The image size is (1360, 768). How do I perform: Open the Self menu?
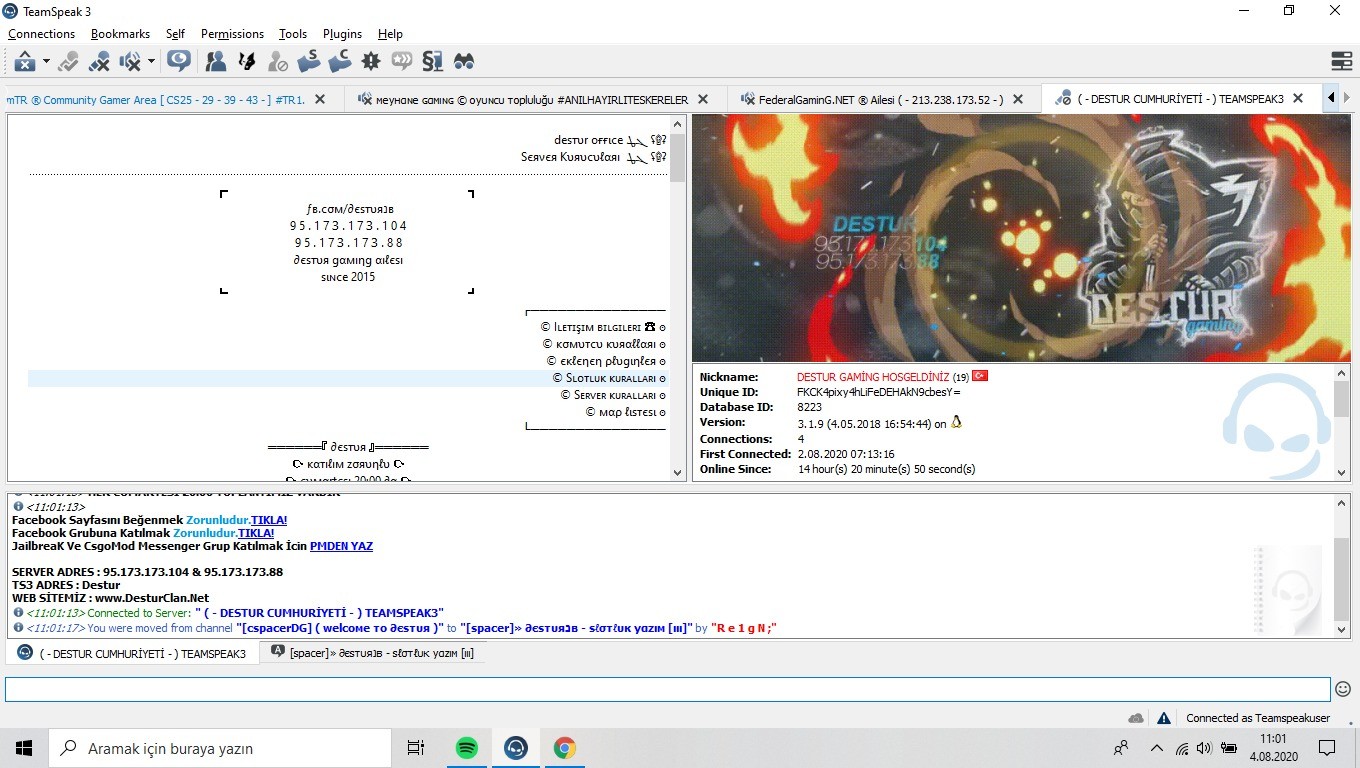[175, 34]
